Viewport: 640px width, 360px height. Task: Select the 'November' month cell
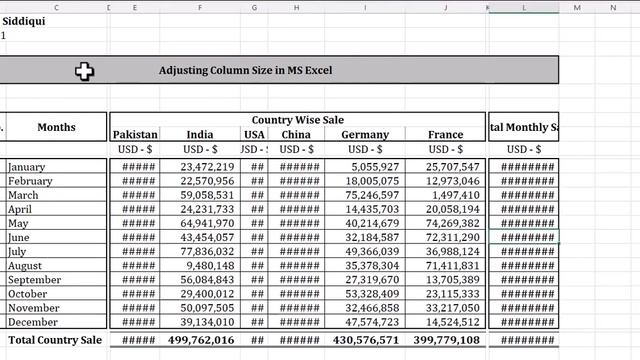[56, 308]
